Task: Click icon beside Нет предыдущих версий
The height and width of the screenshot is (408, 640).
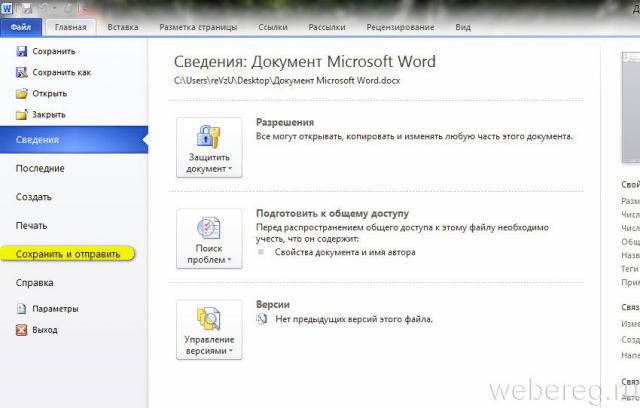Action: [262, 319]
